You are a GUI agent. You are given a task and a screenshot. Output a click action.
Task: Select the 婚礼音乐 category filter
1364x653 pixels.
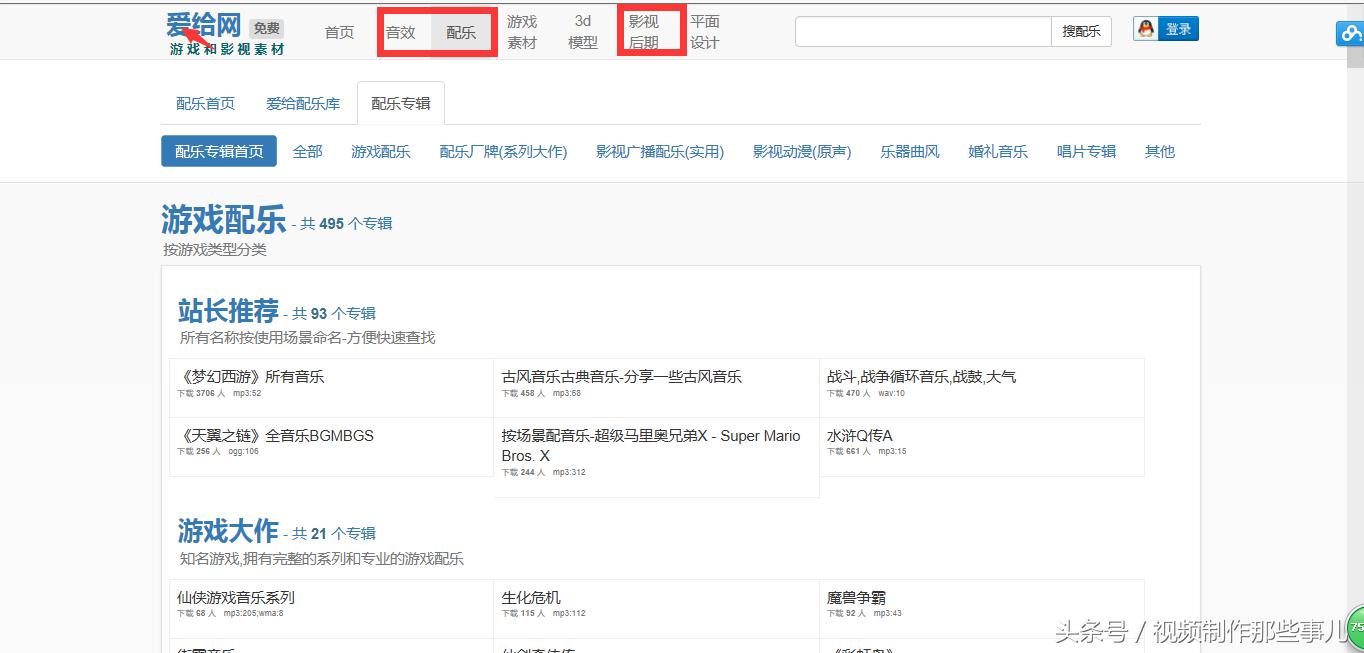[x=997, y=151]
